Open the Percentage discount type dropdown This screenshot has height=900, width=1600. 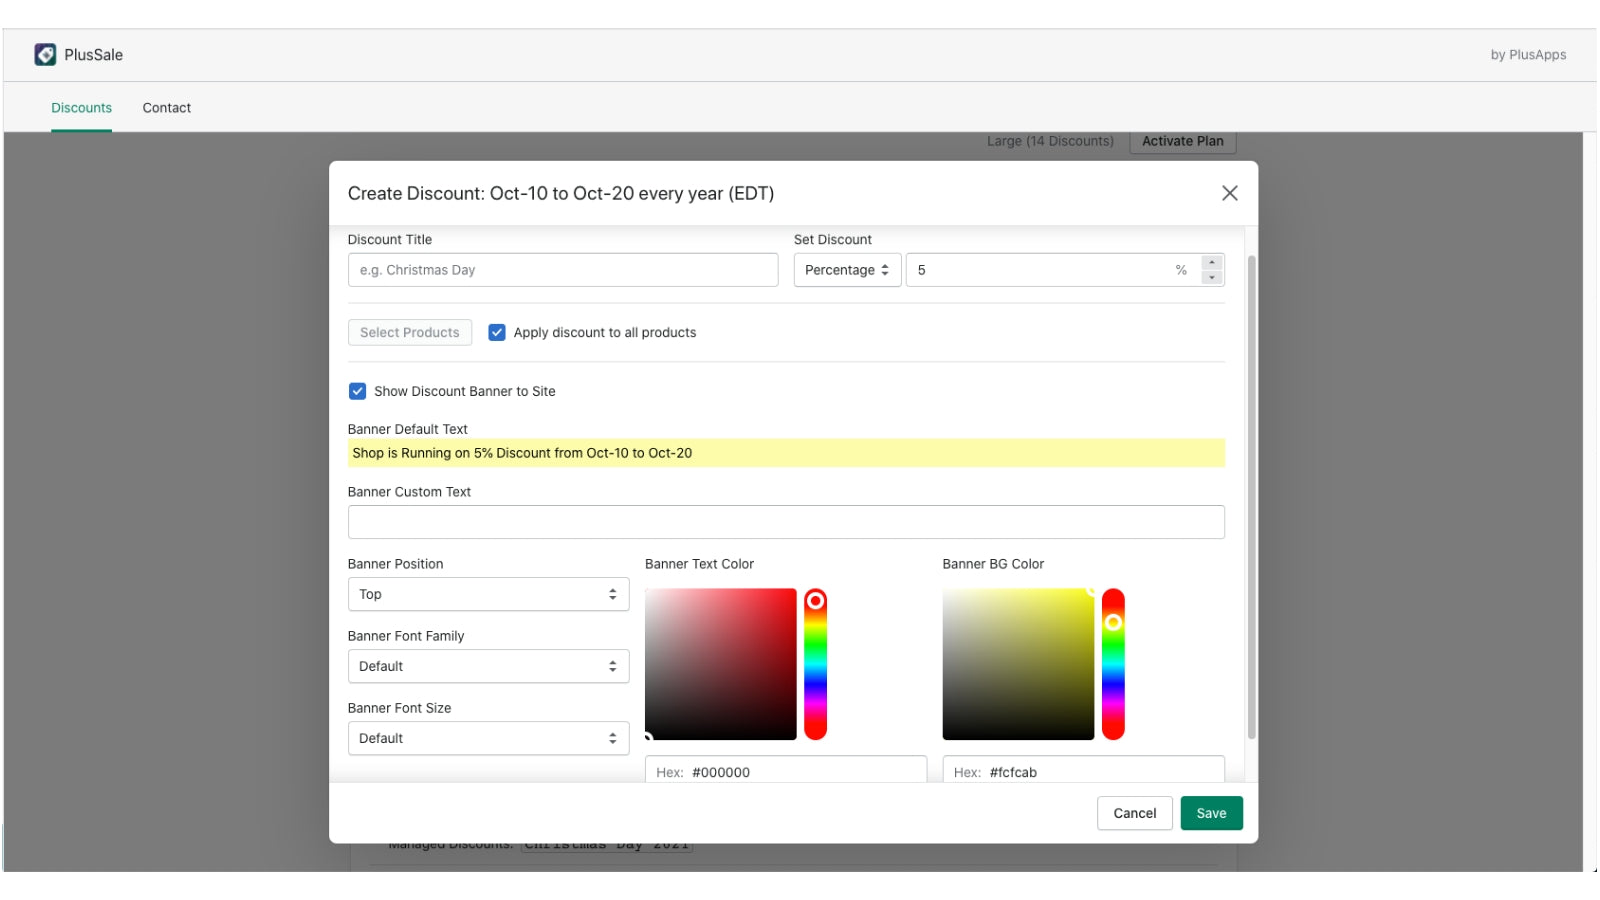(847, 269)
